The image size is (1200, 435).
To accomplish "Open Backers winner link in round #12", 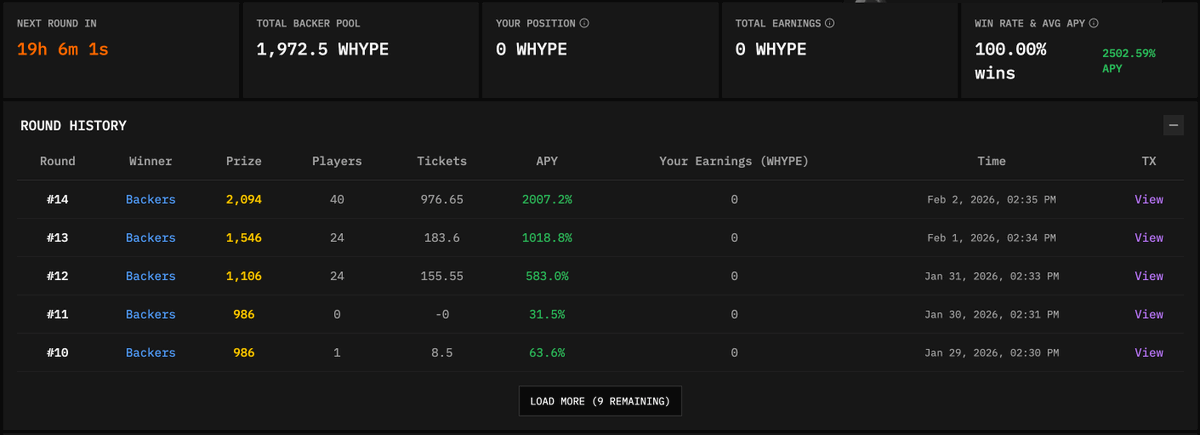I will pyautogui.click(x=151, y=275).
